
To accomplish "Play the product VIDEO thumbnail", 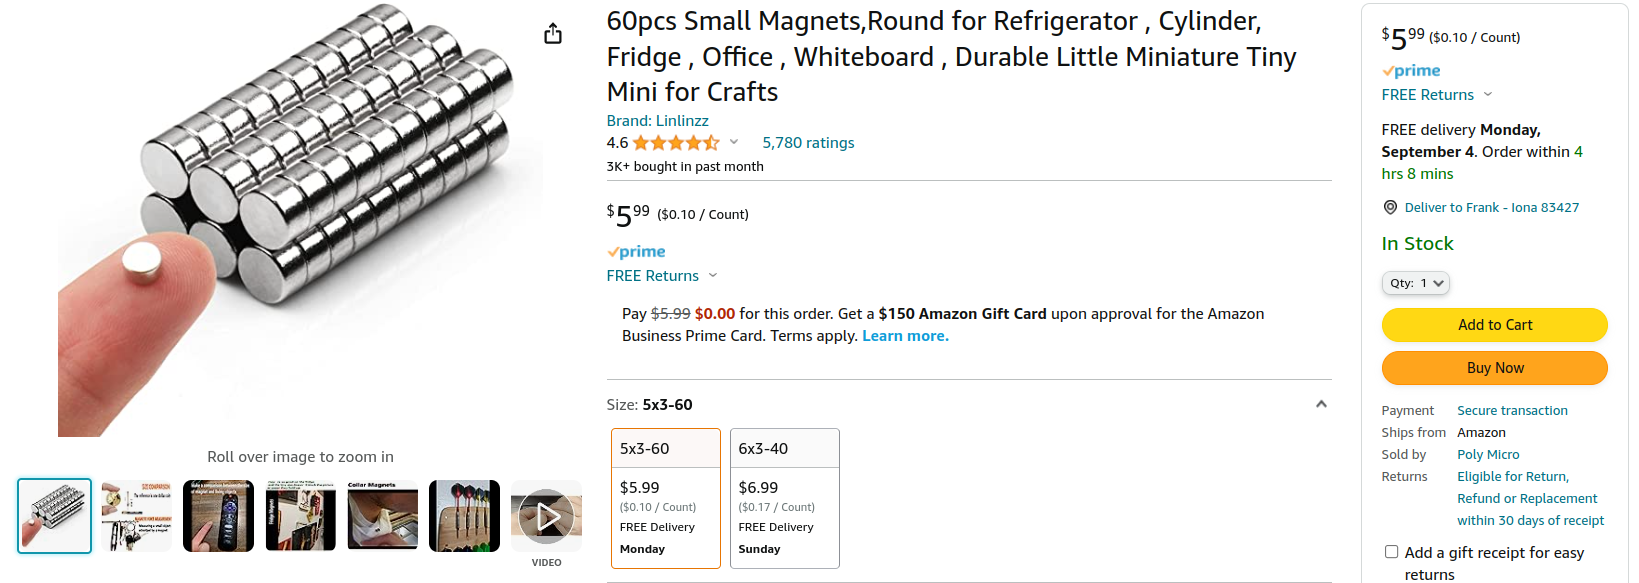I will click(546, 515).
